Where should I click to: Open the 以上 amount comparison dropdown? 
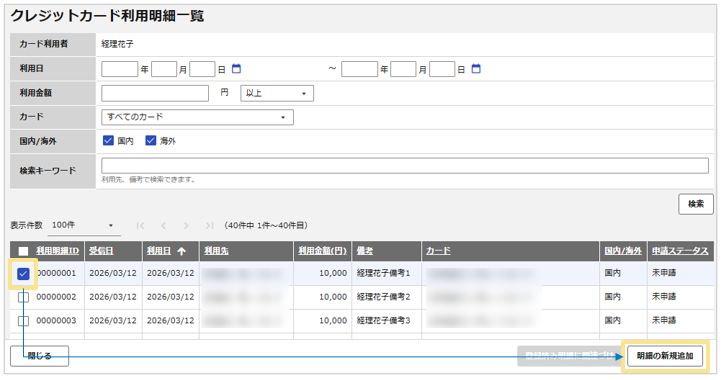(277, 93)
